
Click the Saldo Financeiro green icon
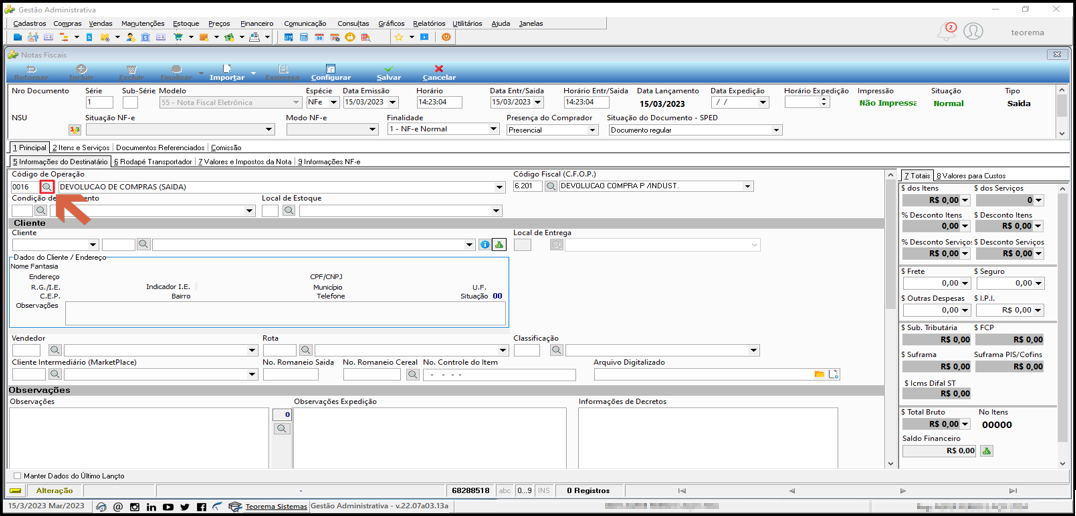tap(986, 451)
